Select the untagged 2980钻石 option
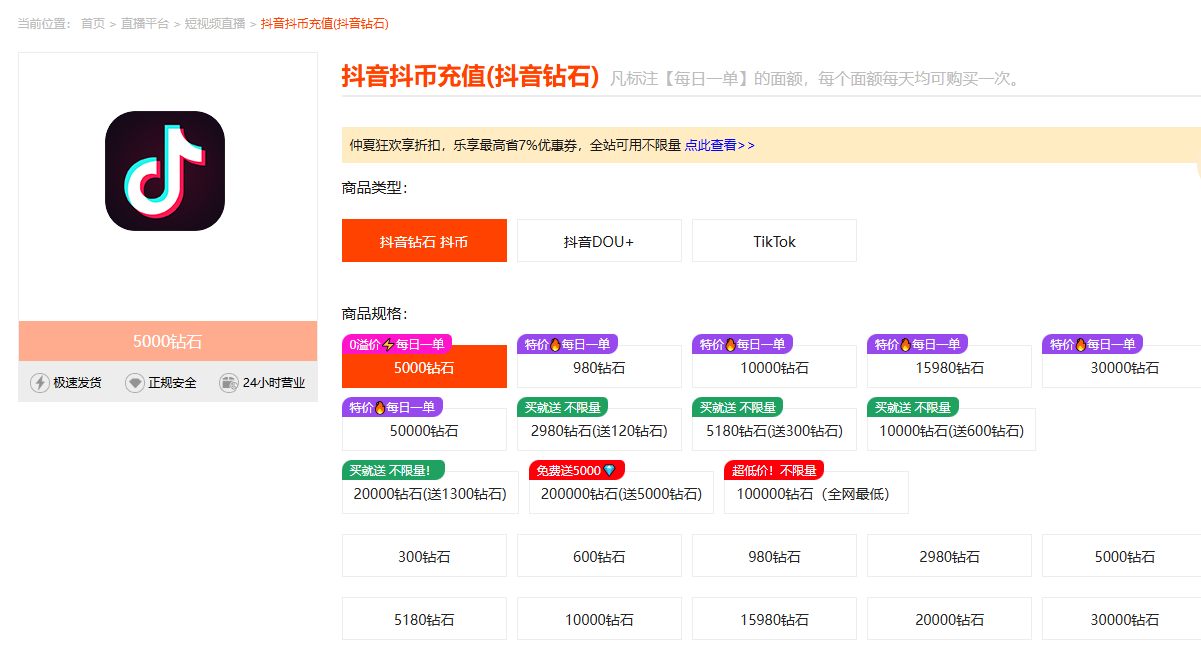1201x650 pixels. click(949, 556)
